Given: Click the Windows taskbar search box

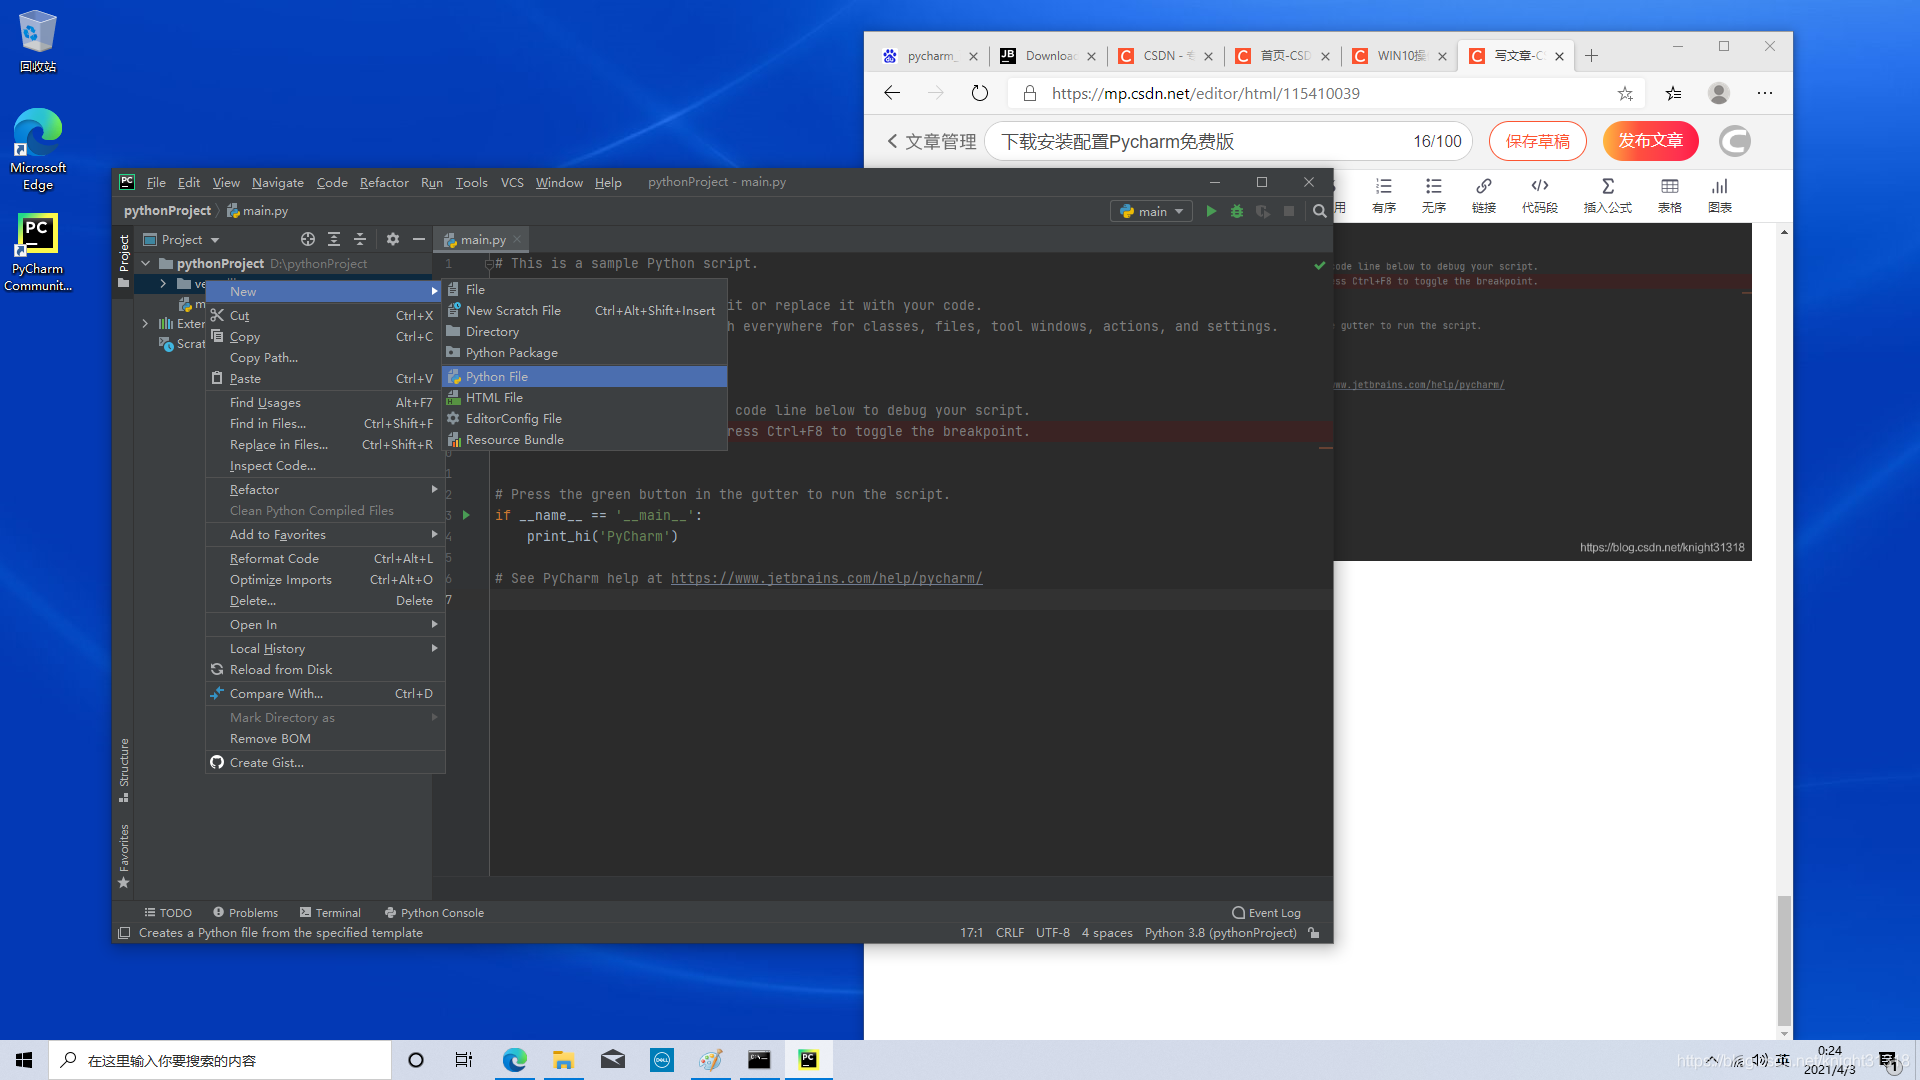Looking at the screenshot, I should tap(220, 1060).
